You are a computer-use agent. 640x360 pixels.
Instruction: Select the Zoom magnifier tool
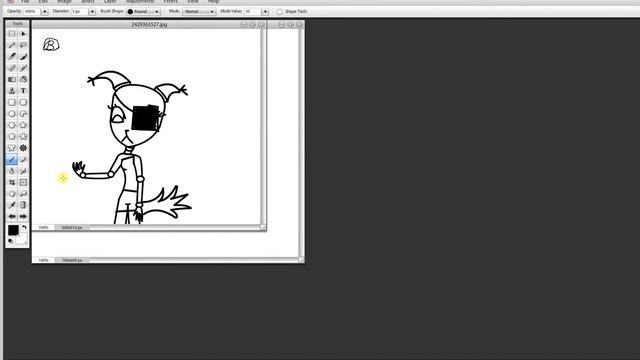coord(23,194)
